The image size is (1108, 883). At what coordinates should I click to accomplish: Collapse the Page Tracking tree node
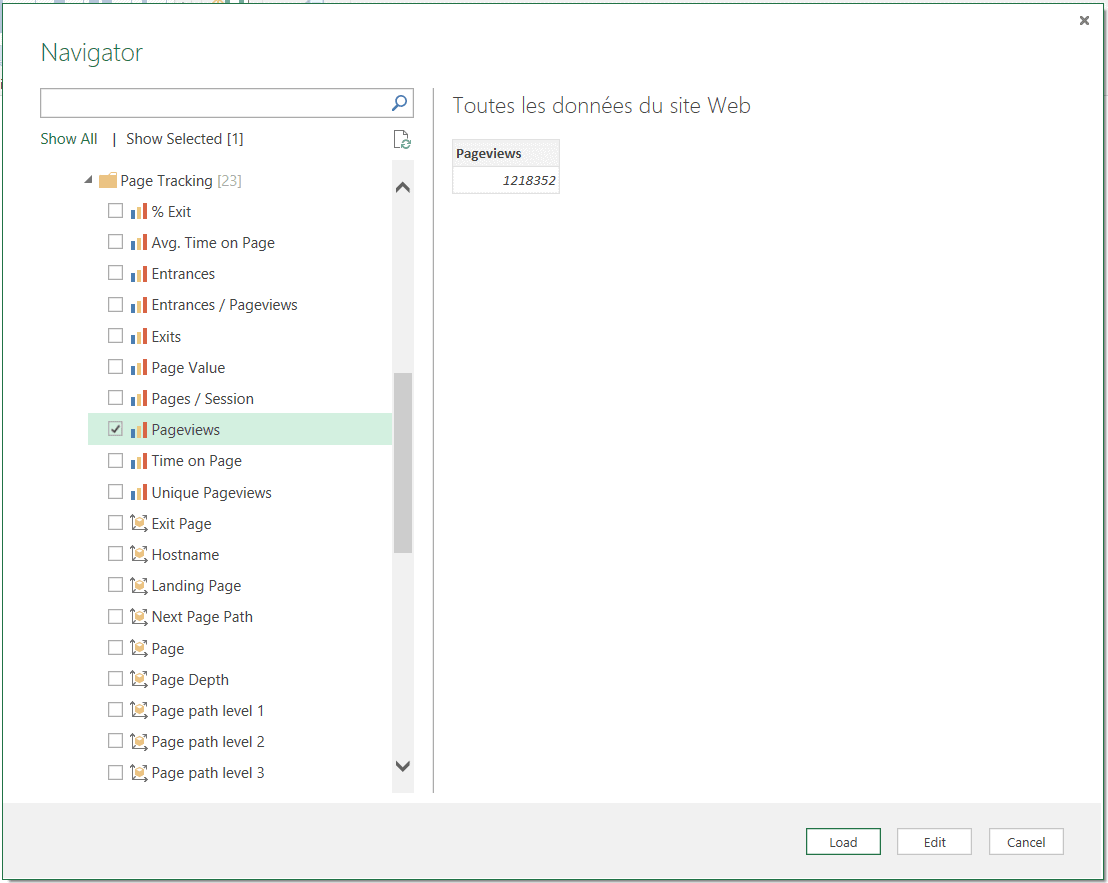coord(88,181)
